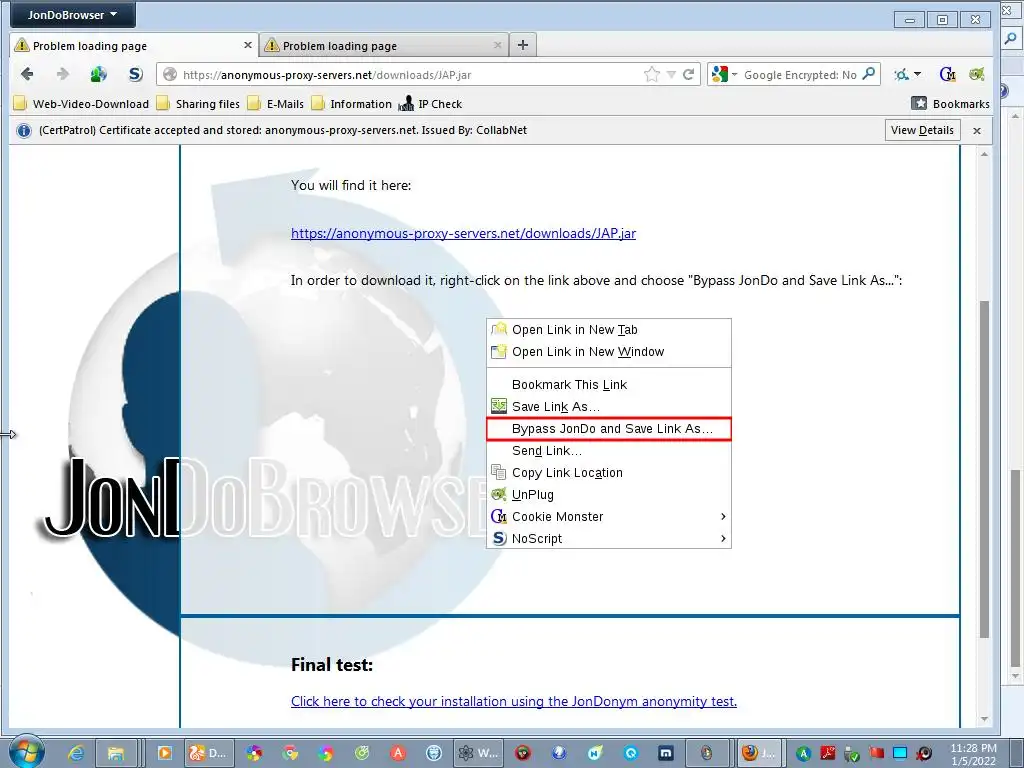The width and height of the screenshot is (1024, 768).
Task: Expand the address bar history dropdown arrow
Action: 671,74
